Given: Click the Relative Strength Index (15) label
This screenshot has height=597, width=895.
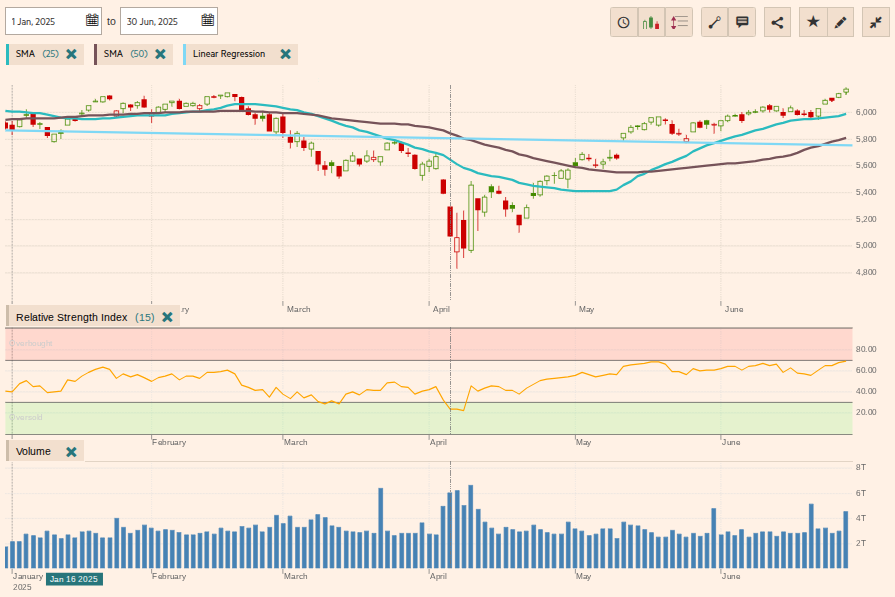Looking at the screenshot, I should tap(85, 317).
